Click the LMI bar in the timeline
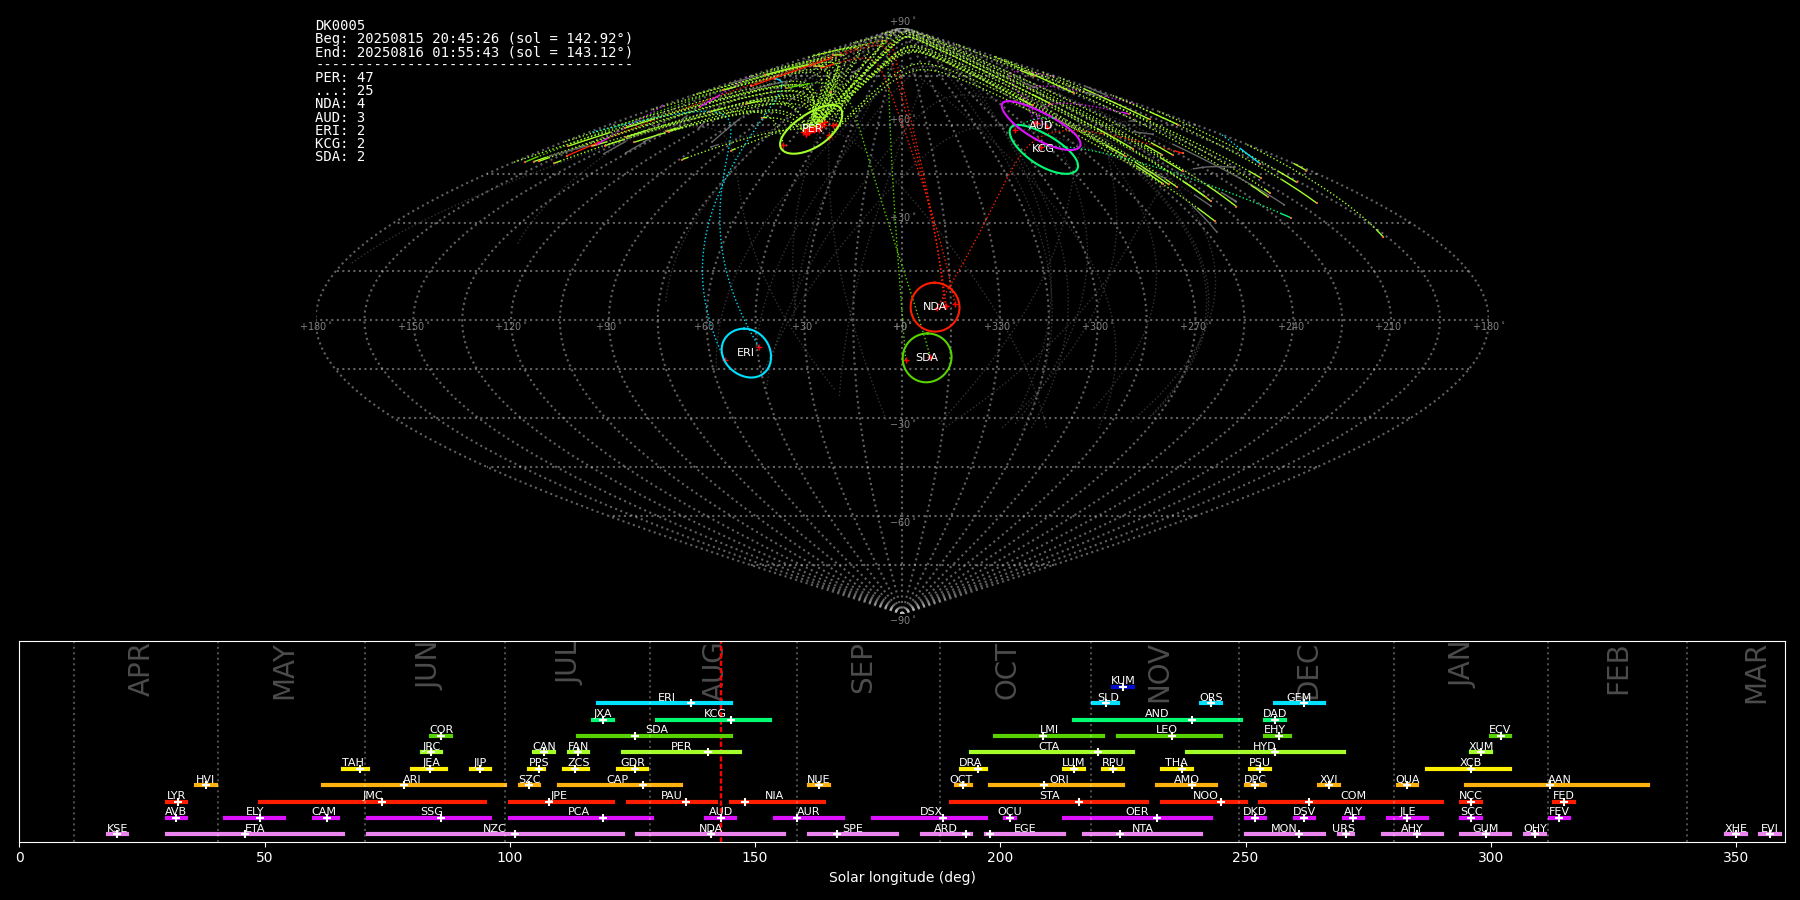1800x900 pixels. click(x=1049, y=736)
